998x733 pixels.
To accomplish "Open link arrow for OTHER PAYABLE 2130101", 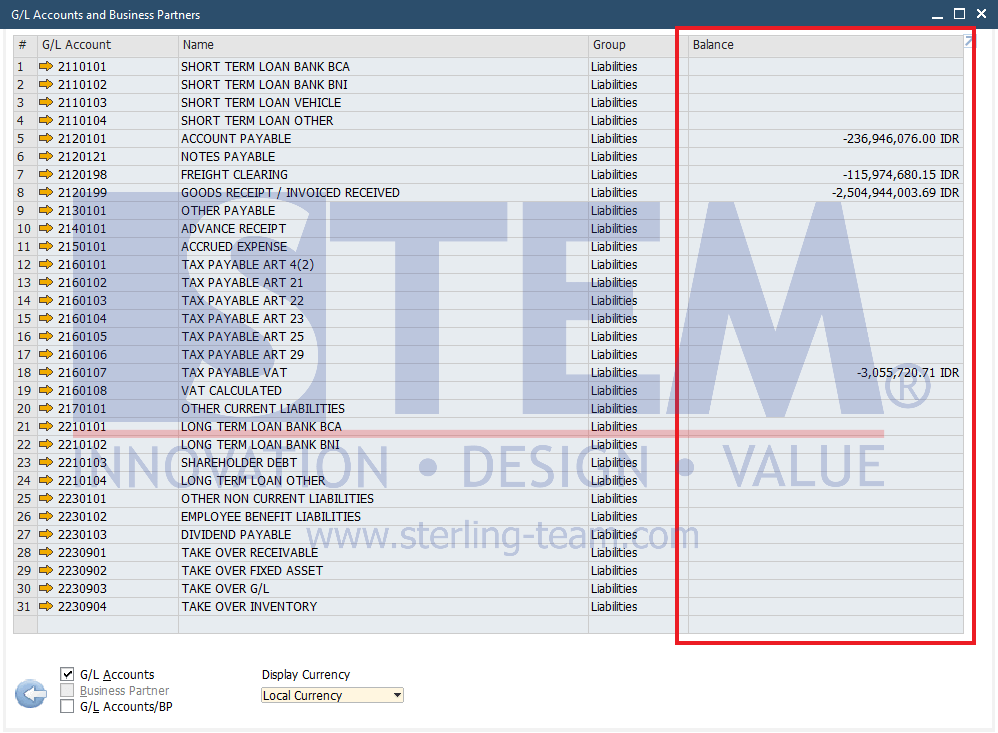I will tap(46, 210).
